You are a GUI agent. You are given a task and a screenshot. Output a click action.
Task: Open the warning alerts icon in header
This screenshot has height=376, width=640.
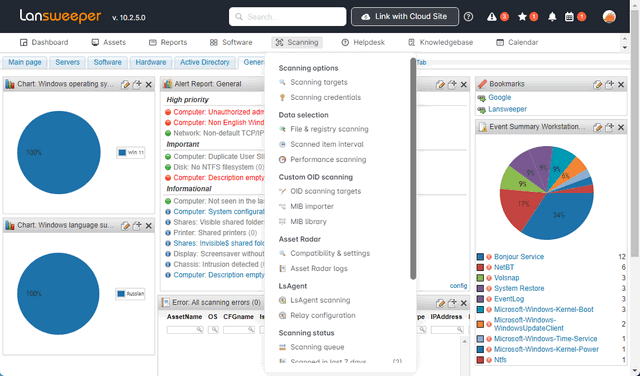point(492,17)
